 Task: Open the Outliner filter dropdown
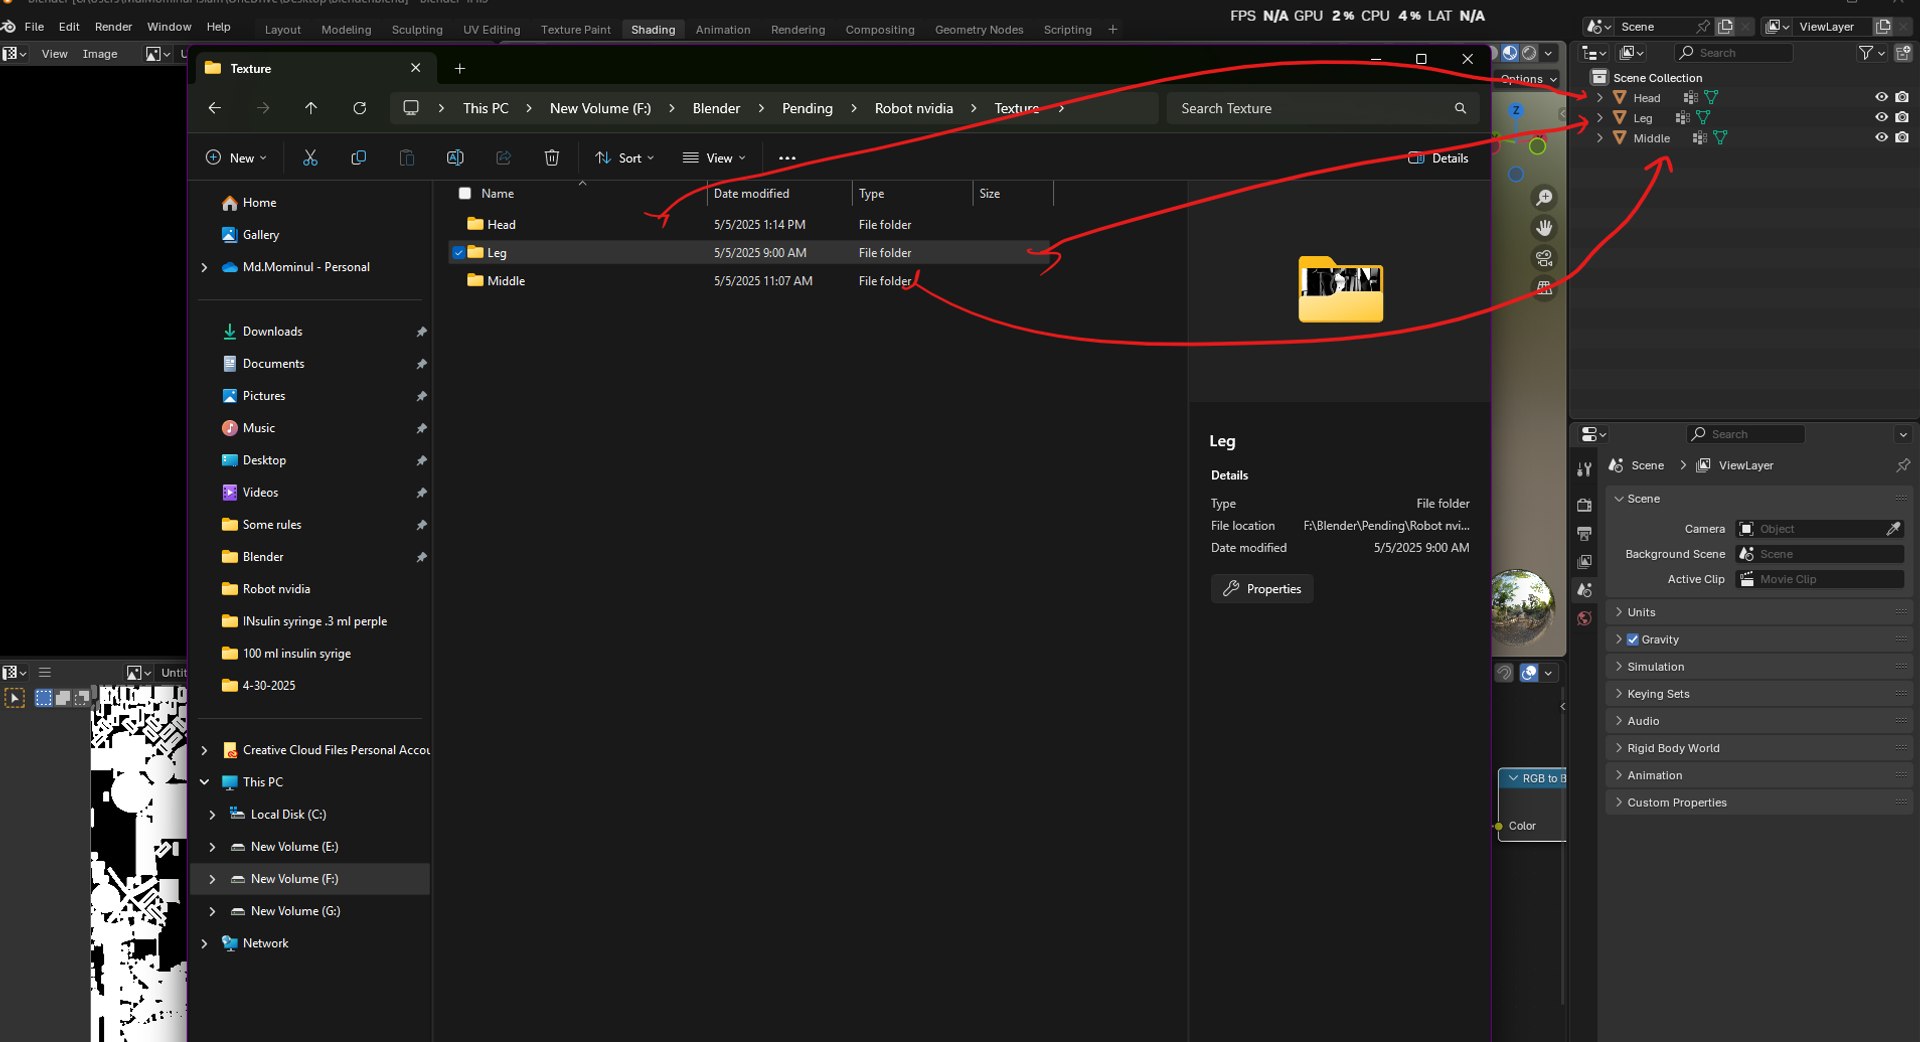click(x=1871, y=53)
